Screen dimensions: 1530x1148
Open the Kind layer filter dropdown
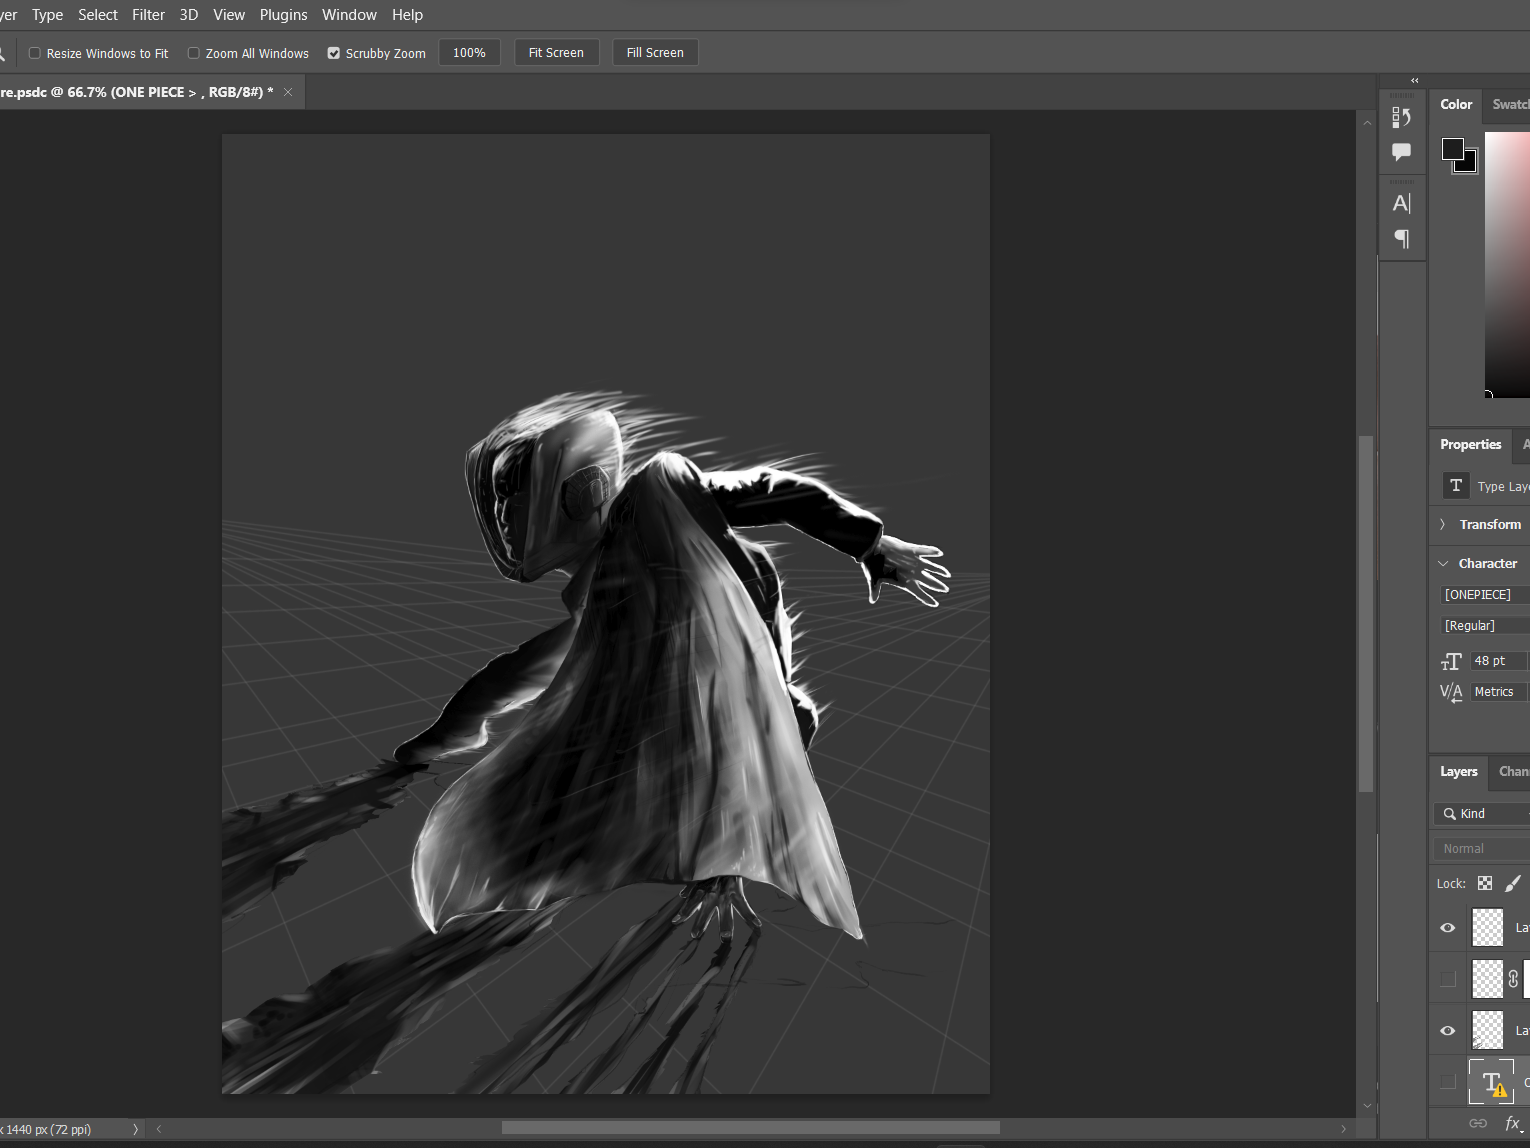[x=1482, y=814]
